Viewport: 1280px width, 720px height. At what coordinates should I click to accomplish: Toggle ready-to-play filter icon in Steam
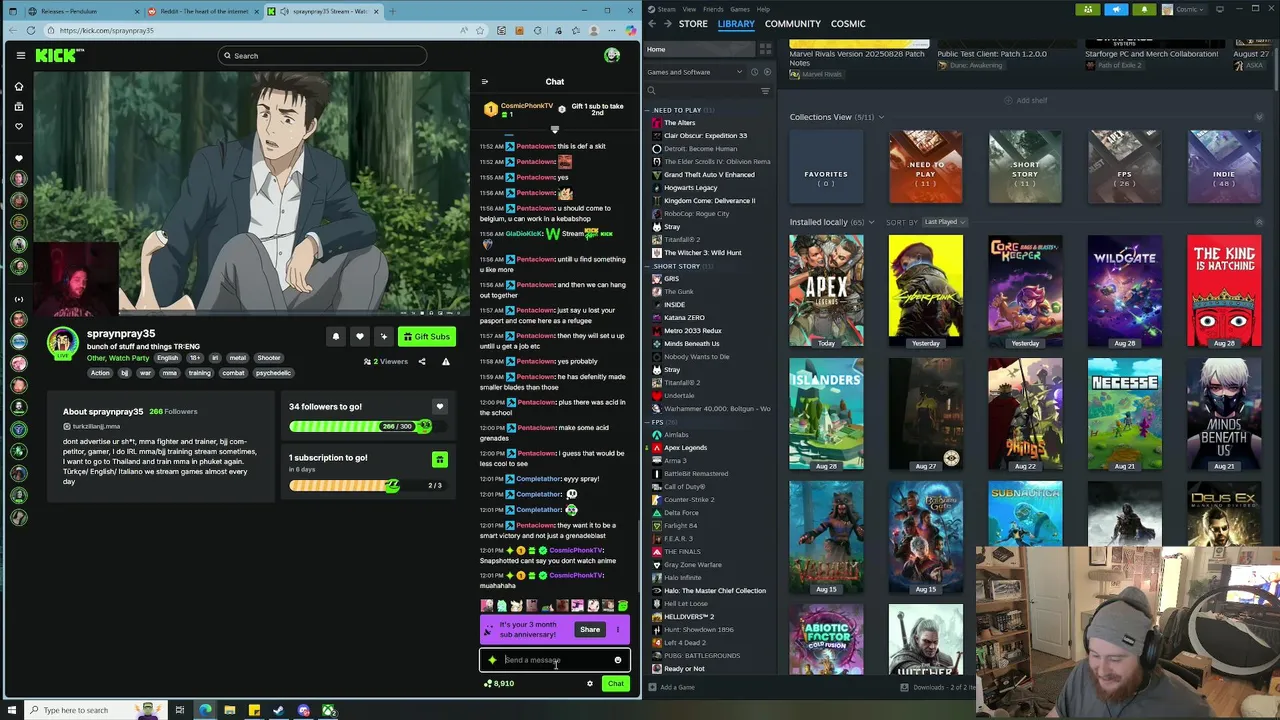pyautogui.click(x=767, y=72)
